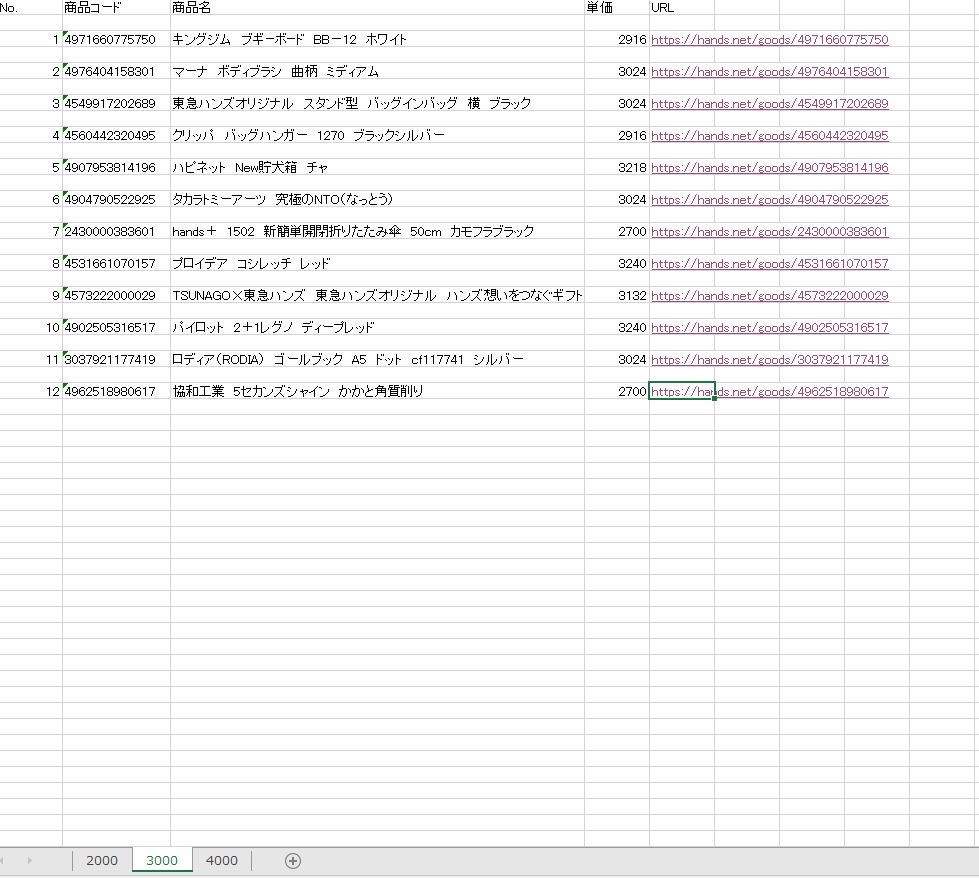The image size is (979, 878).
Task: Select cell with code 4962518980617
Action: [116, 392]
